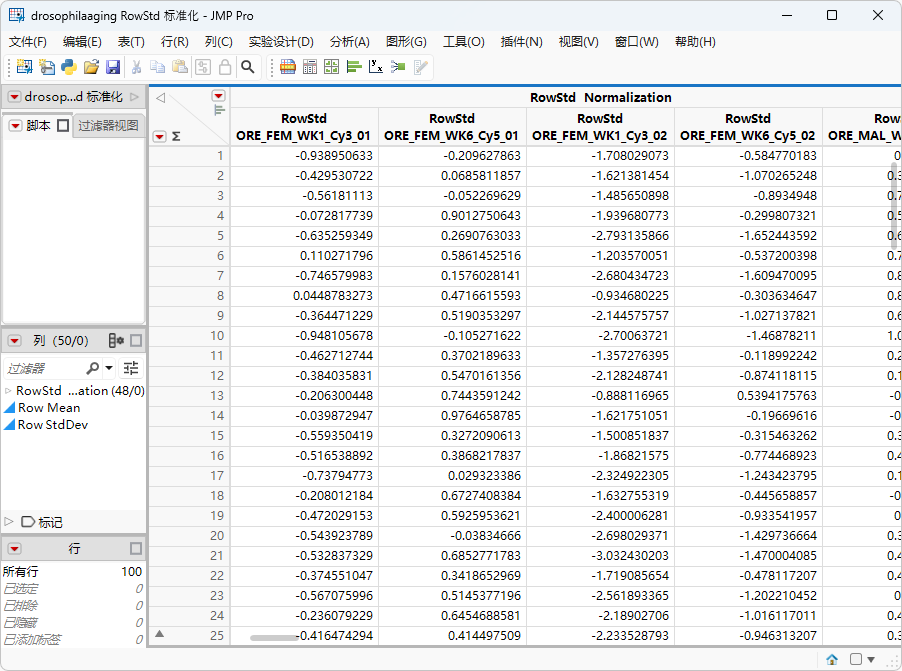
Task: Click the column properties icon next to column list
Action: click(x=116, y=341)
